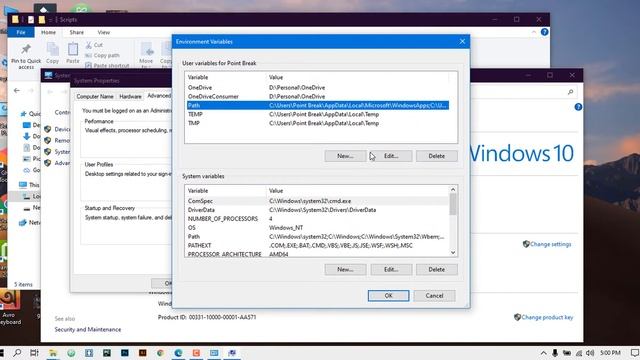
Task: Click Change product key link
Action: [x=547, y=317]
